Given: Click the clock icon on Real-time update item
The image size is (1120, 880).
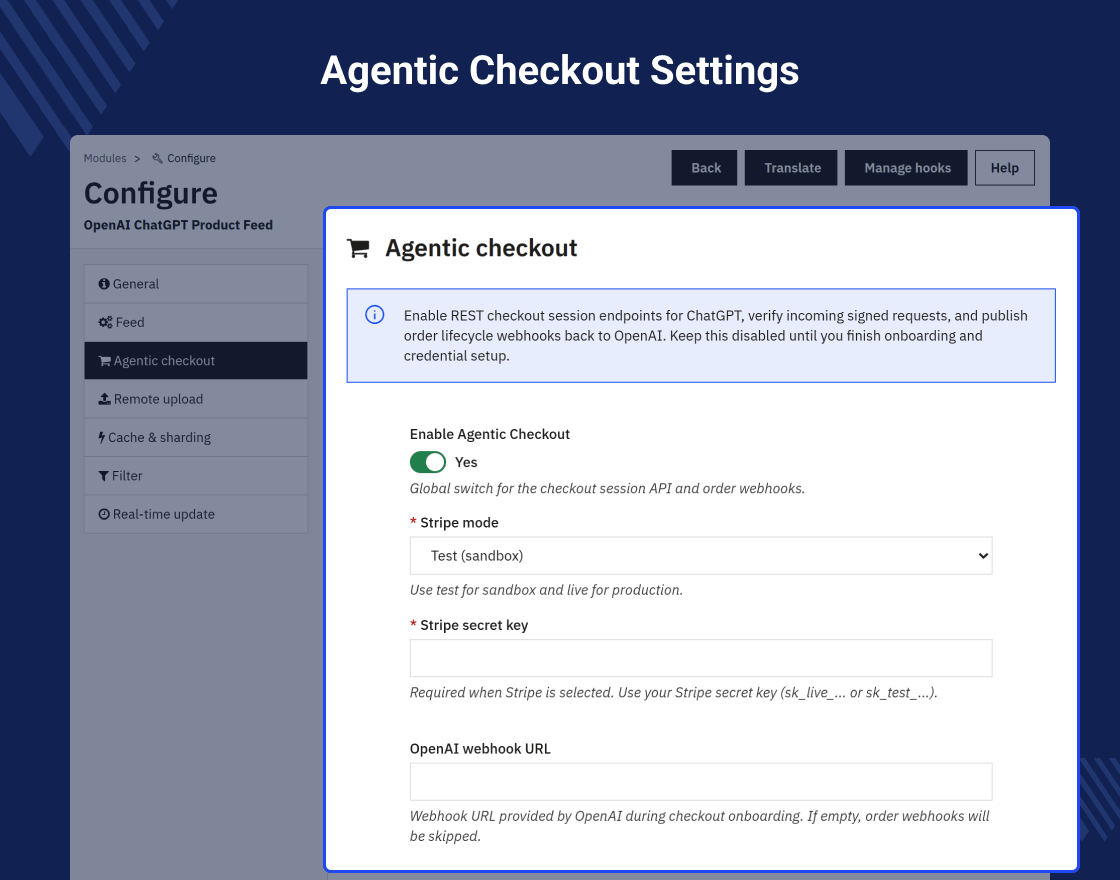Looking at the screenshot, I should point(104,514).
